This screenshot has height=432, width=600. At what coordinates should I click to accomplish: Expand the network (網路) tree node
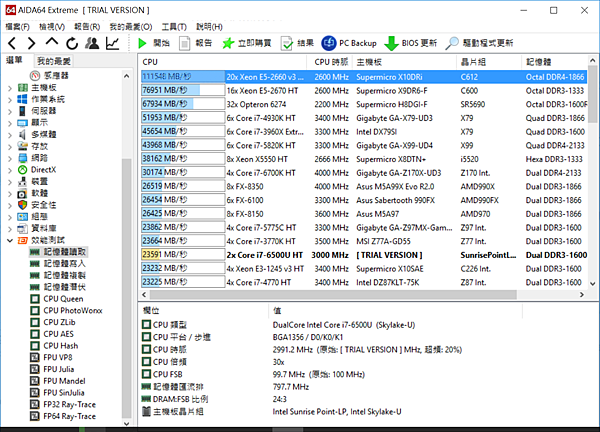[10, 158]
